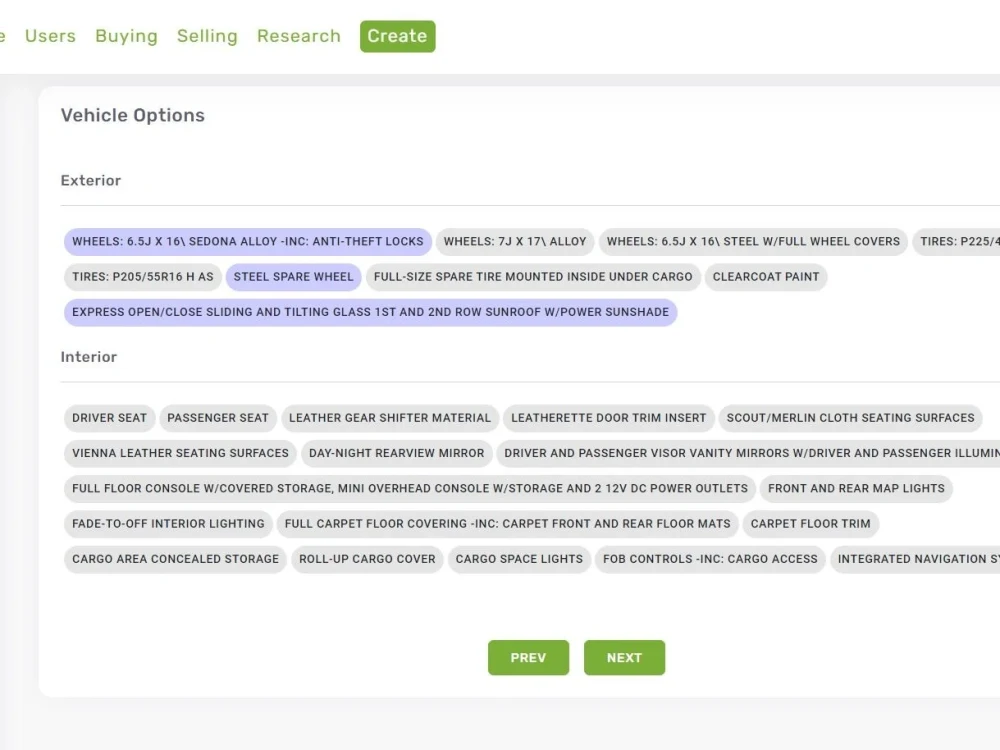Screen dimensions: 1000x750
Task: Toggle the PASSENGER SEAT option
Action: click(218, 418)
